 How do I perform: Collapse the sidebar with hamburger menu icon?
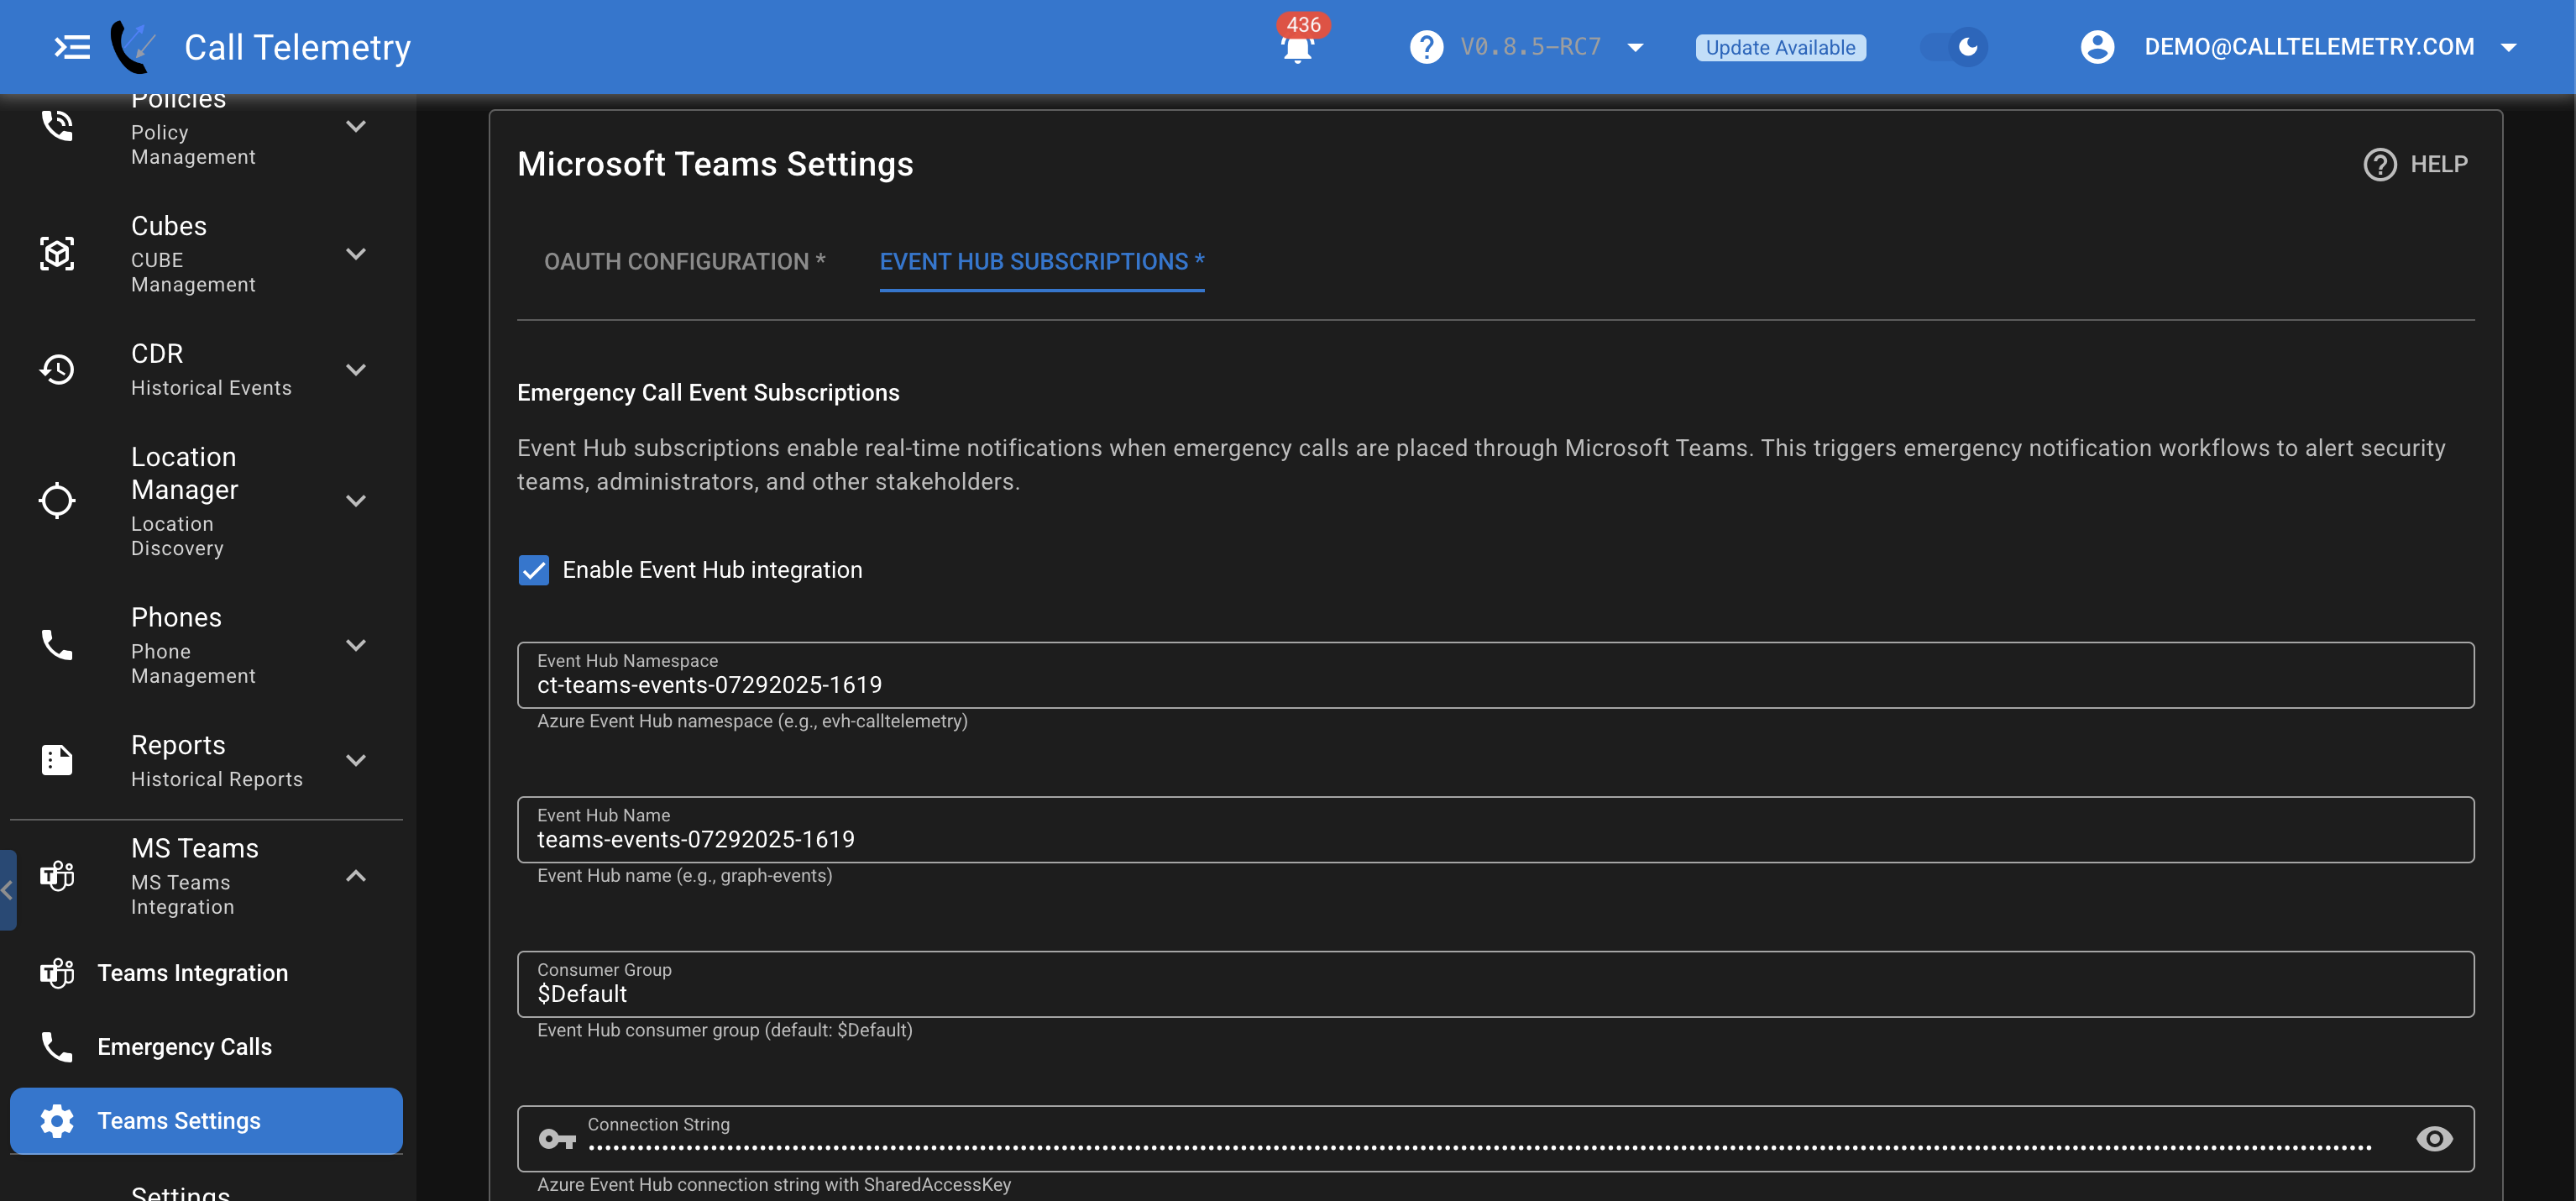[72, 47]
